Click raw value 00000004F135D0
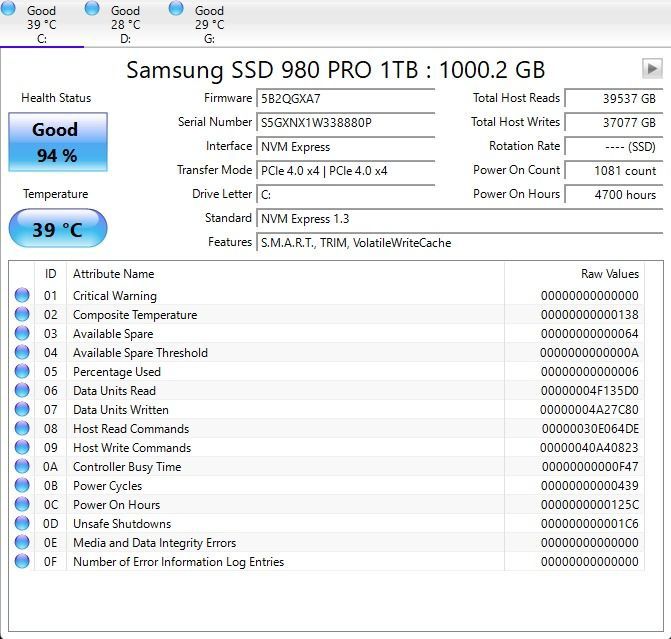Image resolution: width=671 pixels, height=639 pixels. pos(590,391)
